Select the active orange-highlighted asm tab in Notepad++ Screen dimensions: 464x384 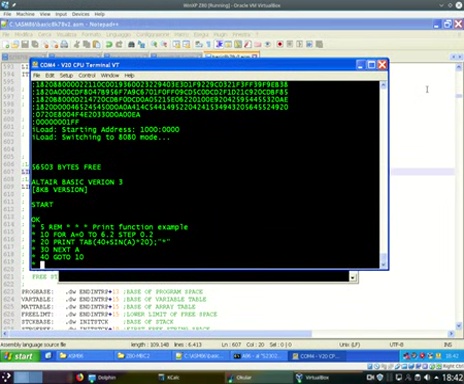point(231,56)
